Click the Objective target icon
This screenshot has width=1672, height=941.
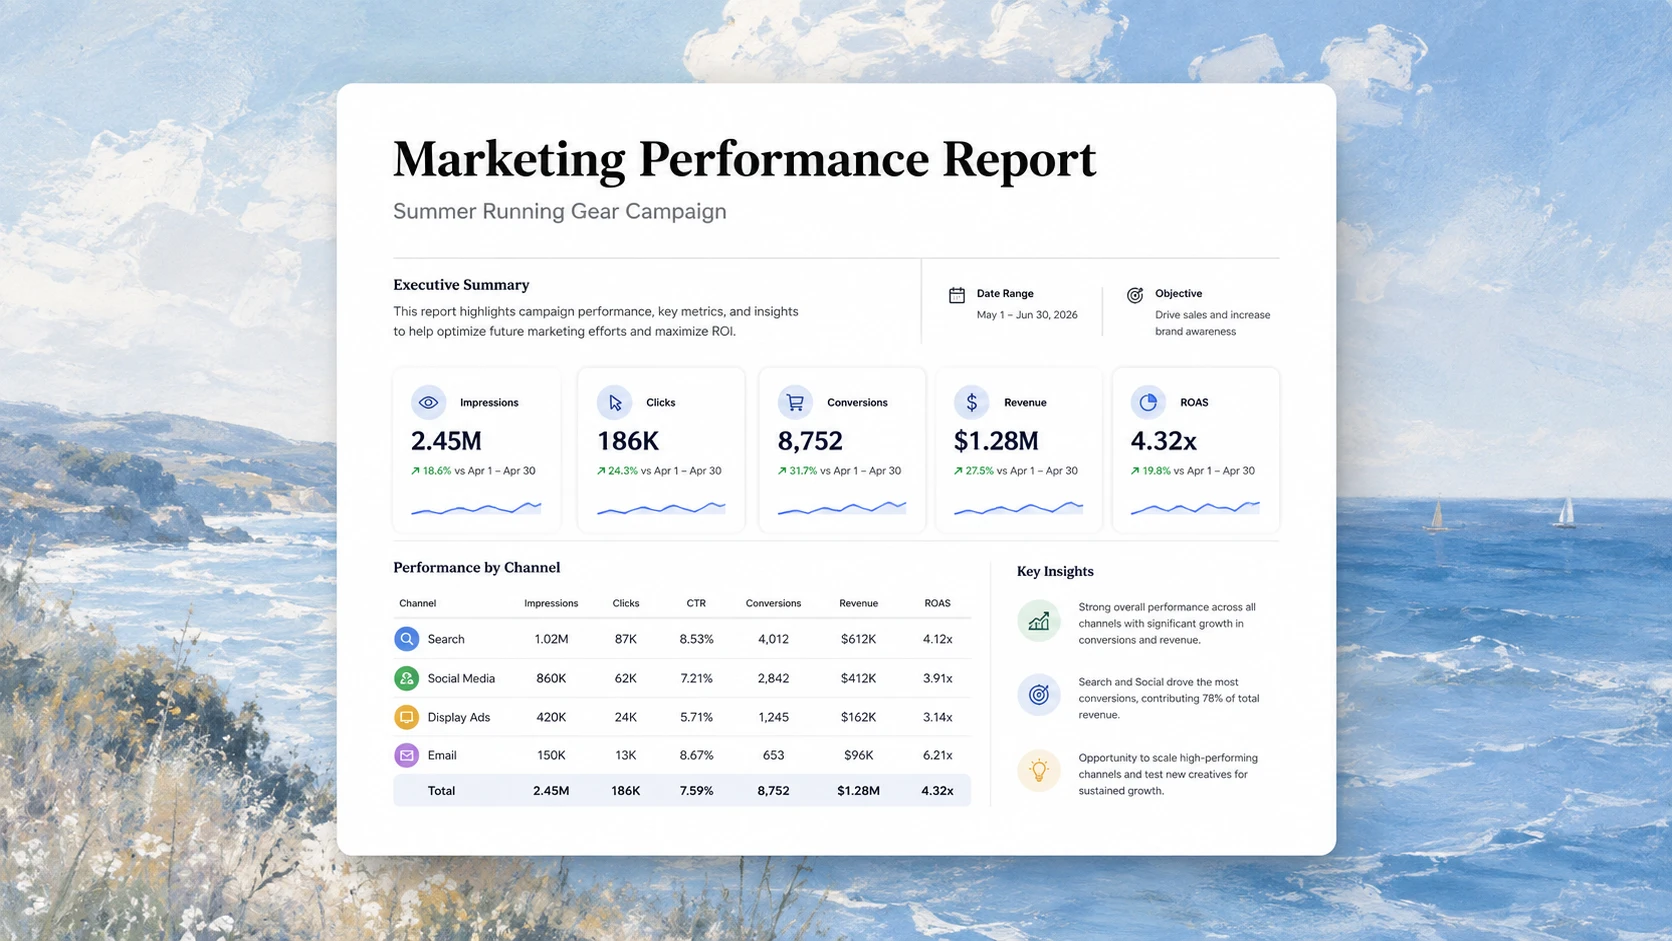pyautogui.click(x=1135, y=295)
